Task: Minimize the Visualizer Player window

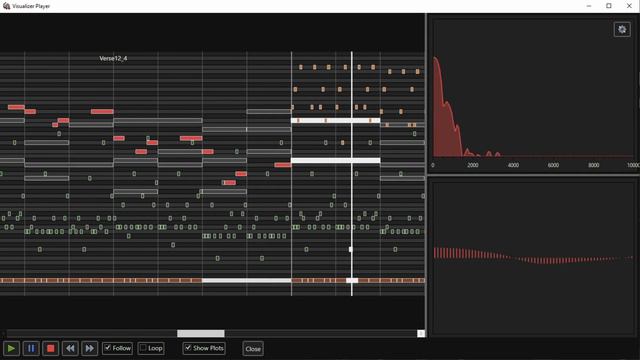Action: (x=589, y=6)
